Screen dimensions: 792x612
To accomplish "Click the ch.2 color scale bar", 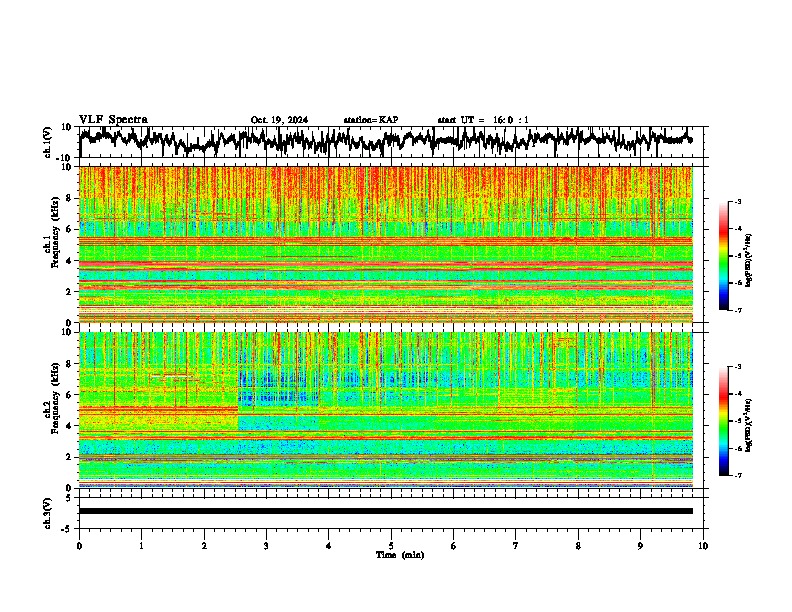I will click(x=724, y=421).
